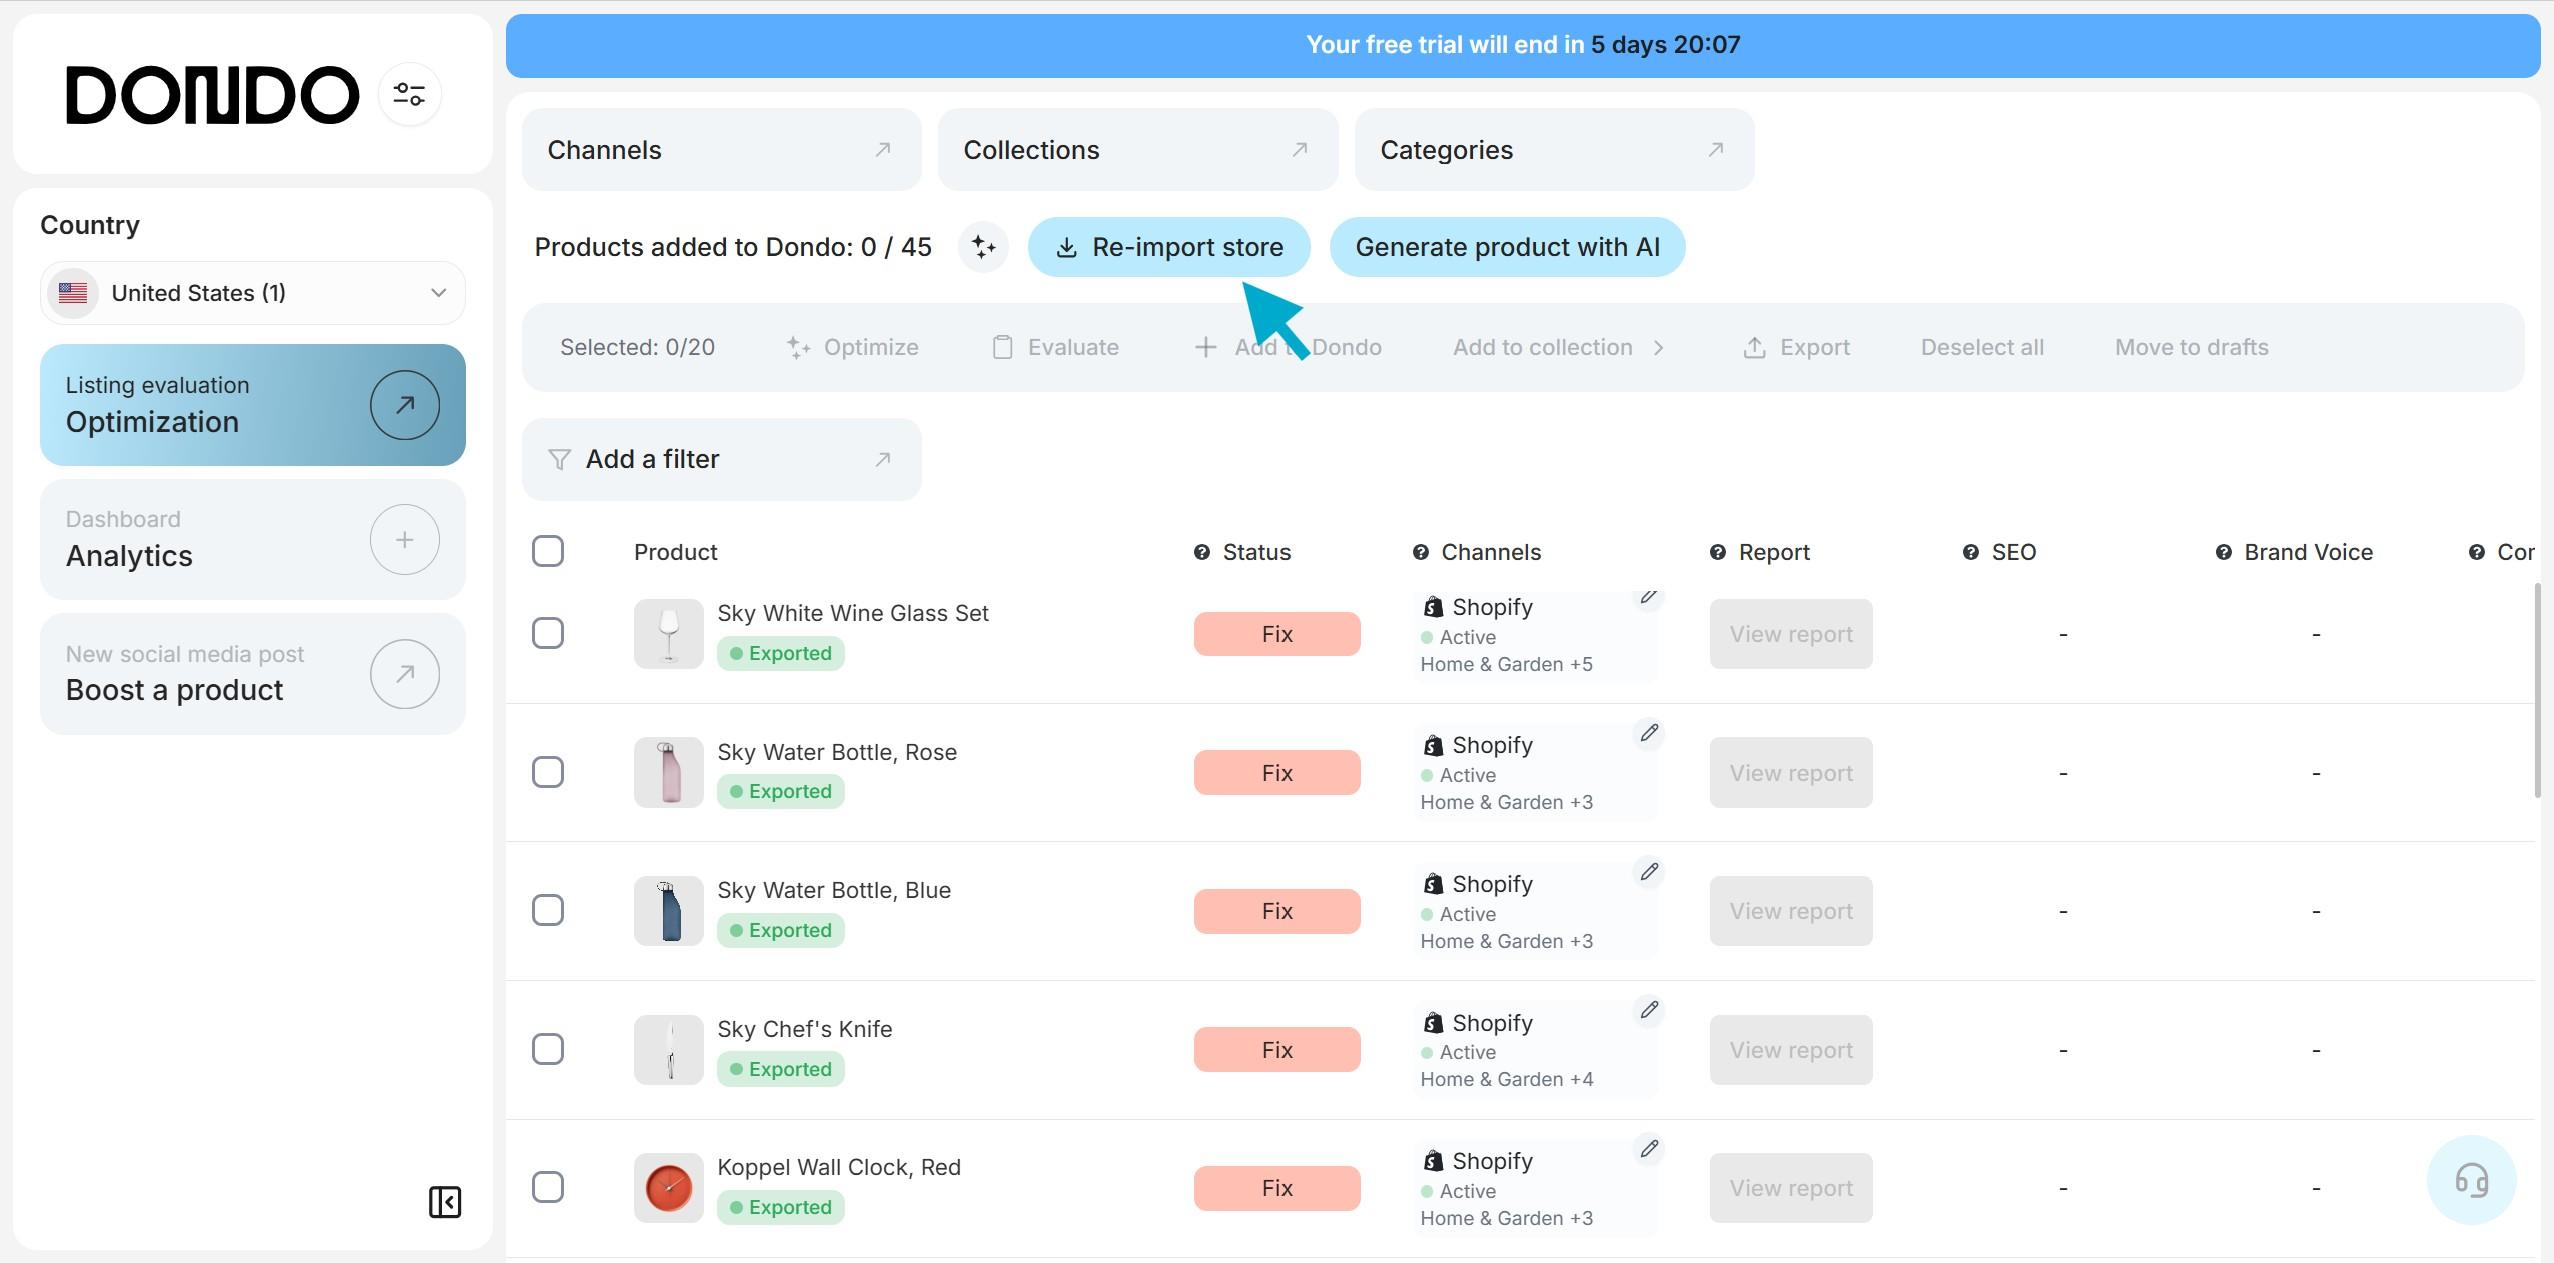Collapse the sidebar with the bottom panel icon
2554x1263 pixels.
click(445, 1202)
